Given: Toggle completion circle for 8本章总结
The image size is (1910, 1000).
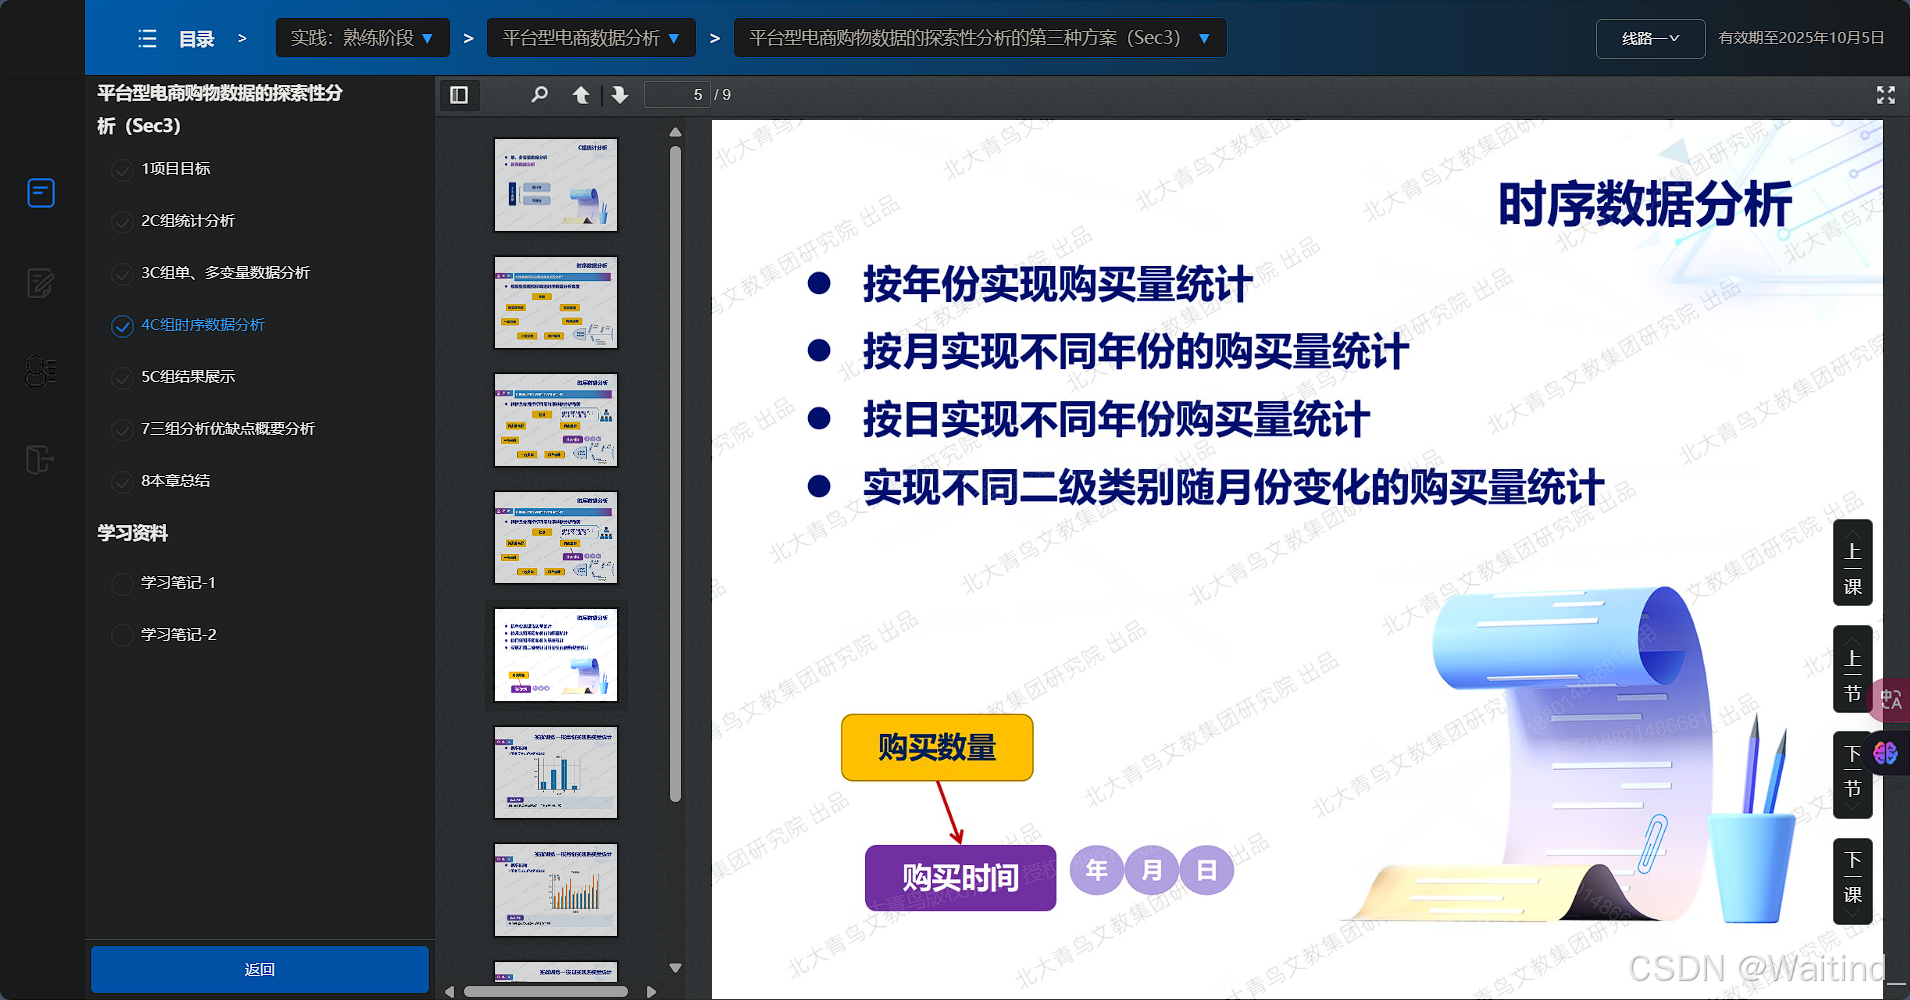Looking at the screenshot, I should click(x=122, y=482).
